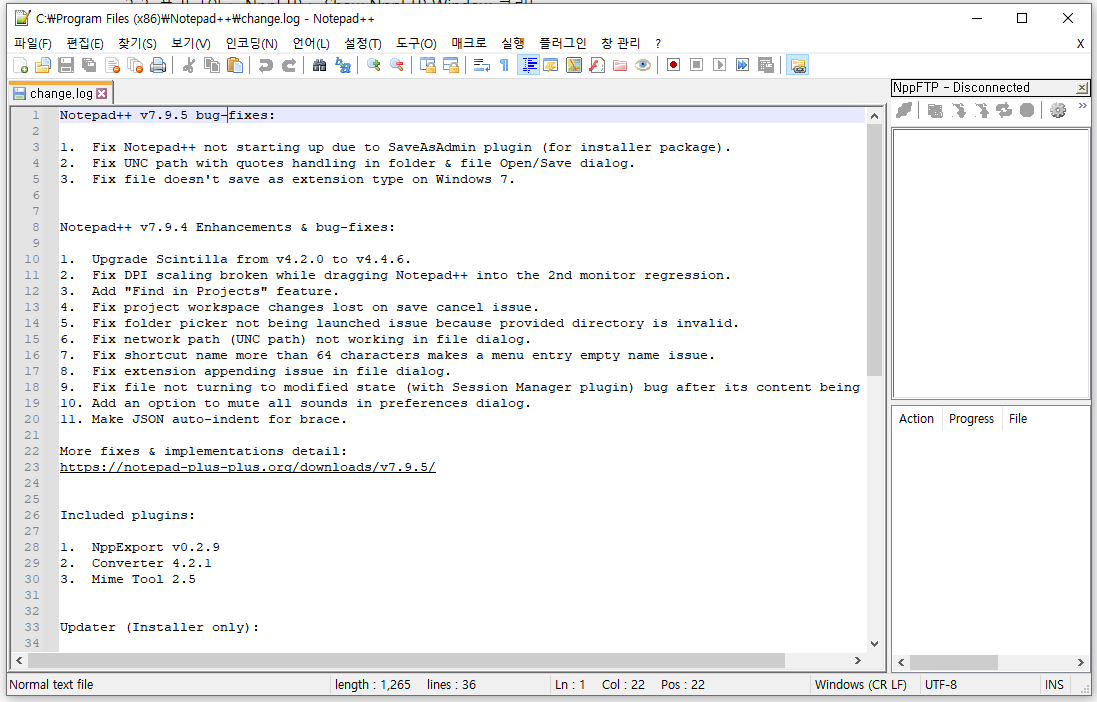Click the Action column header
This screenshot has width=1097, height=702.
click(x=916, y=419)
